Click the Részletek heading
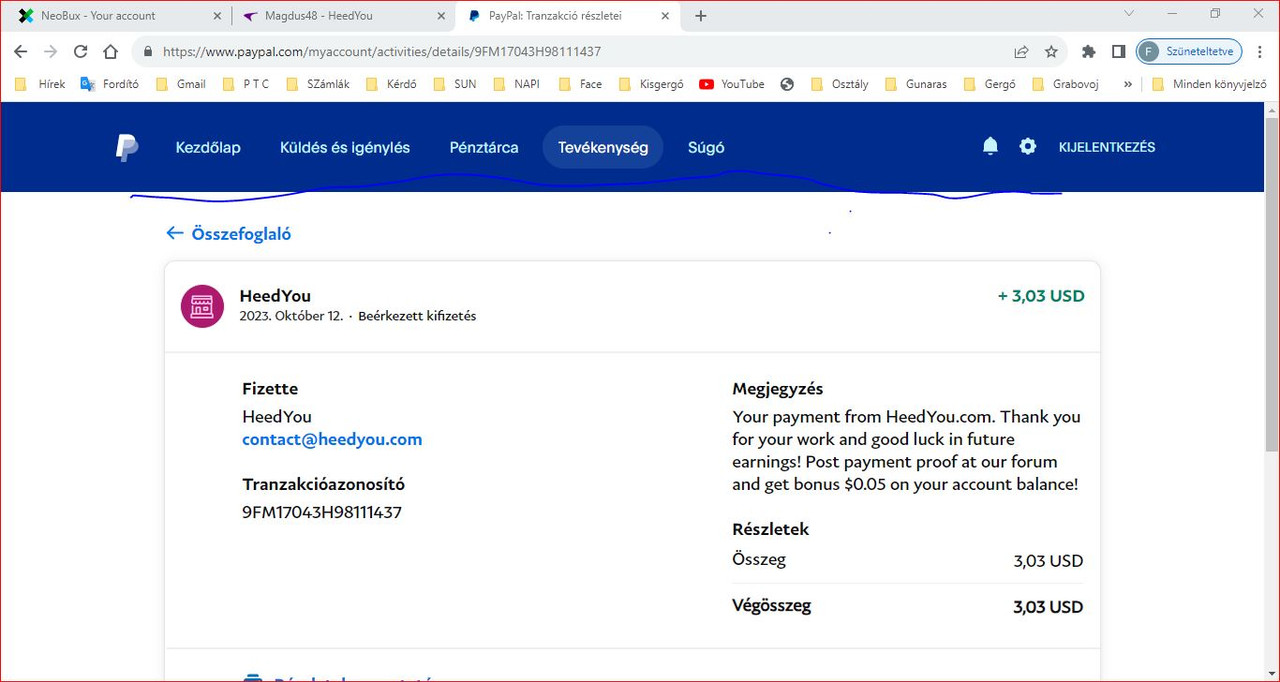 coord(771,529)
